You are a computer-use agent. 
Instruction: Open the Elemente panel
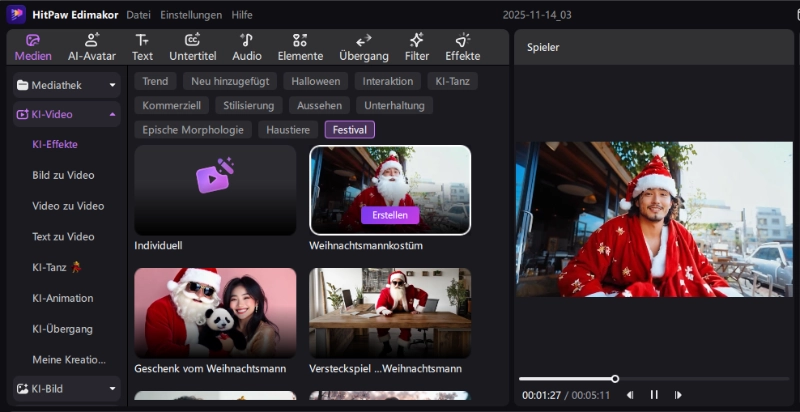[x=300, y=47]
